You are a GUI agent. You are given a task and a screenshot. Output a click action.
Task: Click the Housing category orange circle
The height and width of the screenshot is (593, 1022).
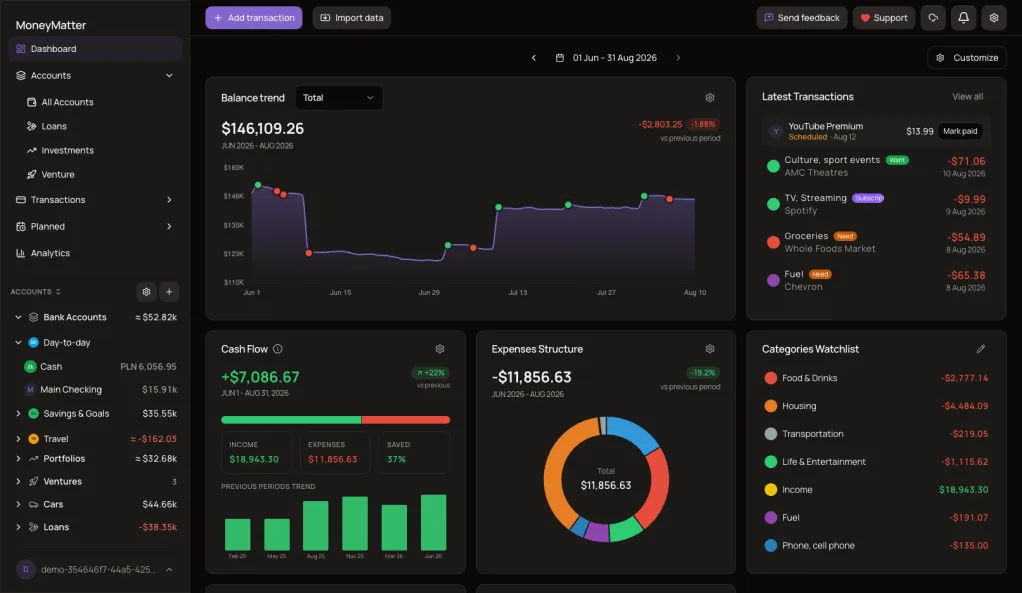point(770,406)
